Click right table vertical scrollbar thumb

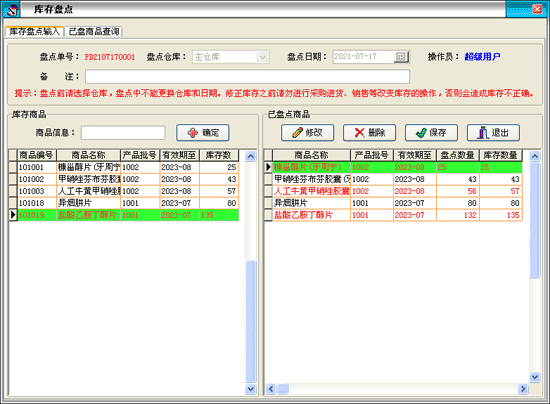click(535, 220)
